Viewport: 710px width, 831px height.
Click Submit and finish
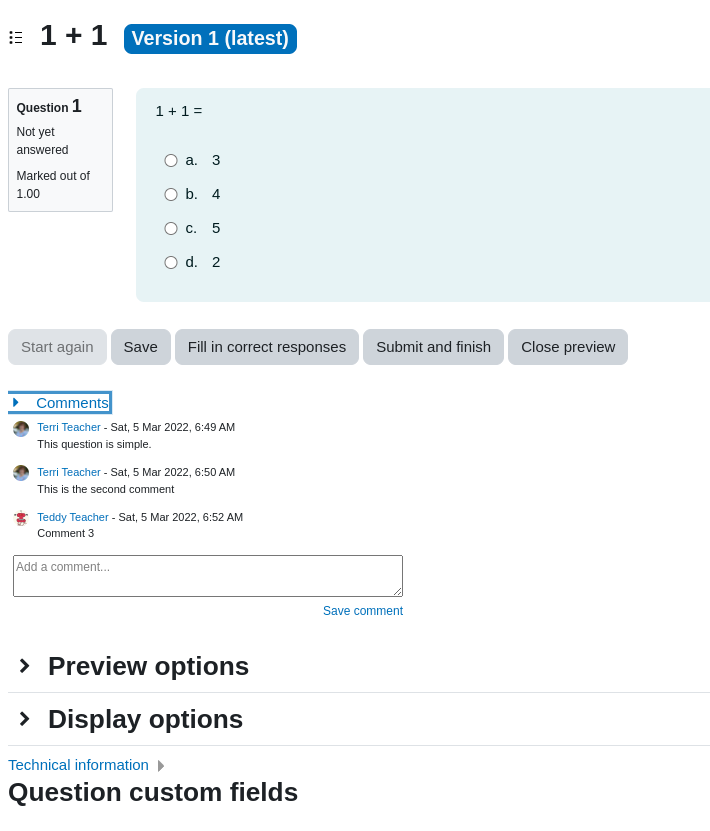[x=433, y=347]
